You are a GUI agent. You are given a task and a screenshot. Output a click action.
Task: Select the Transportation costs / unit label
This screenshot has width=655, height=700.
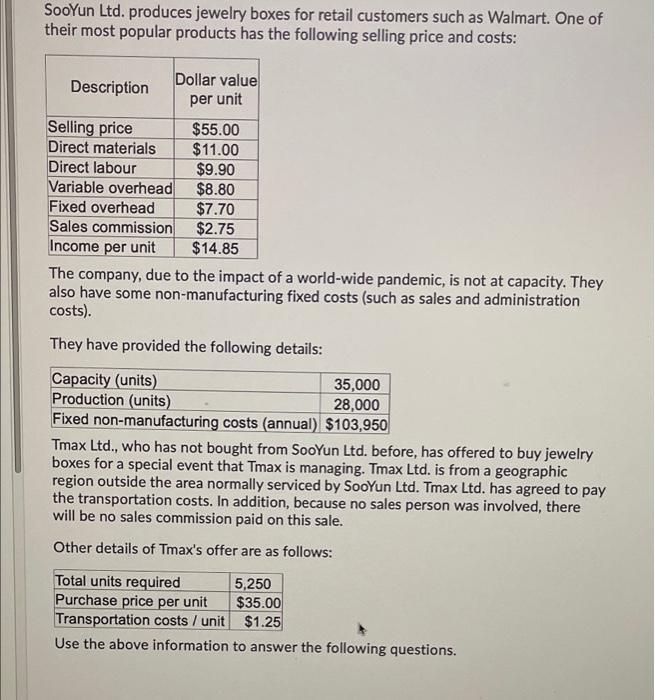(140, 620)
